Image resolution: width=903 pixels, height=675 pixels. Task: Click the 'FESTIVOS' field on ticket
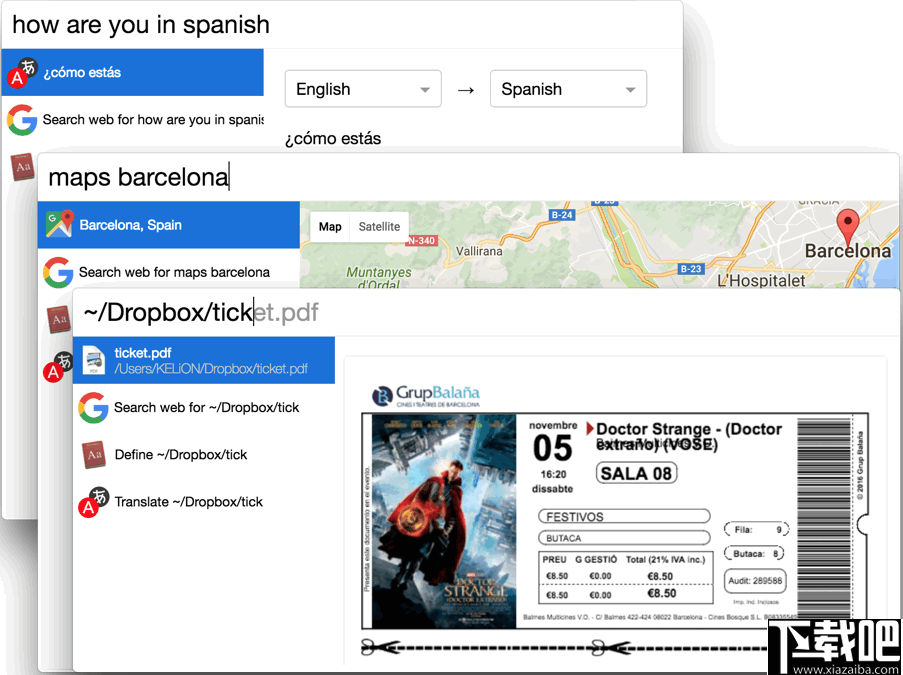[x=624, y=517]
